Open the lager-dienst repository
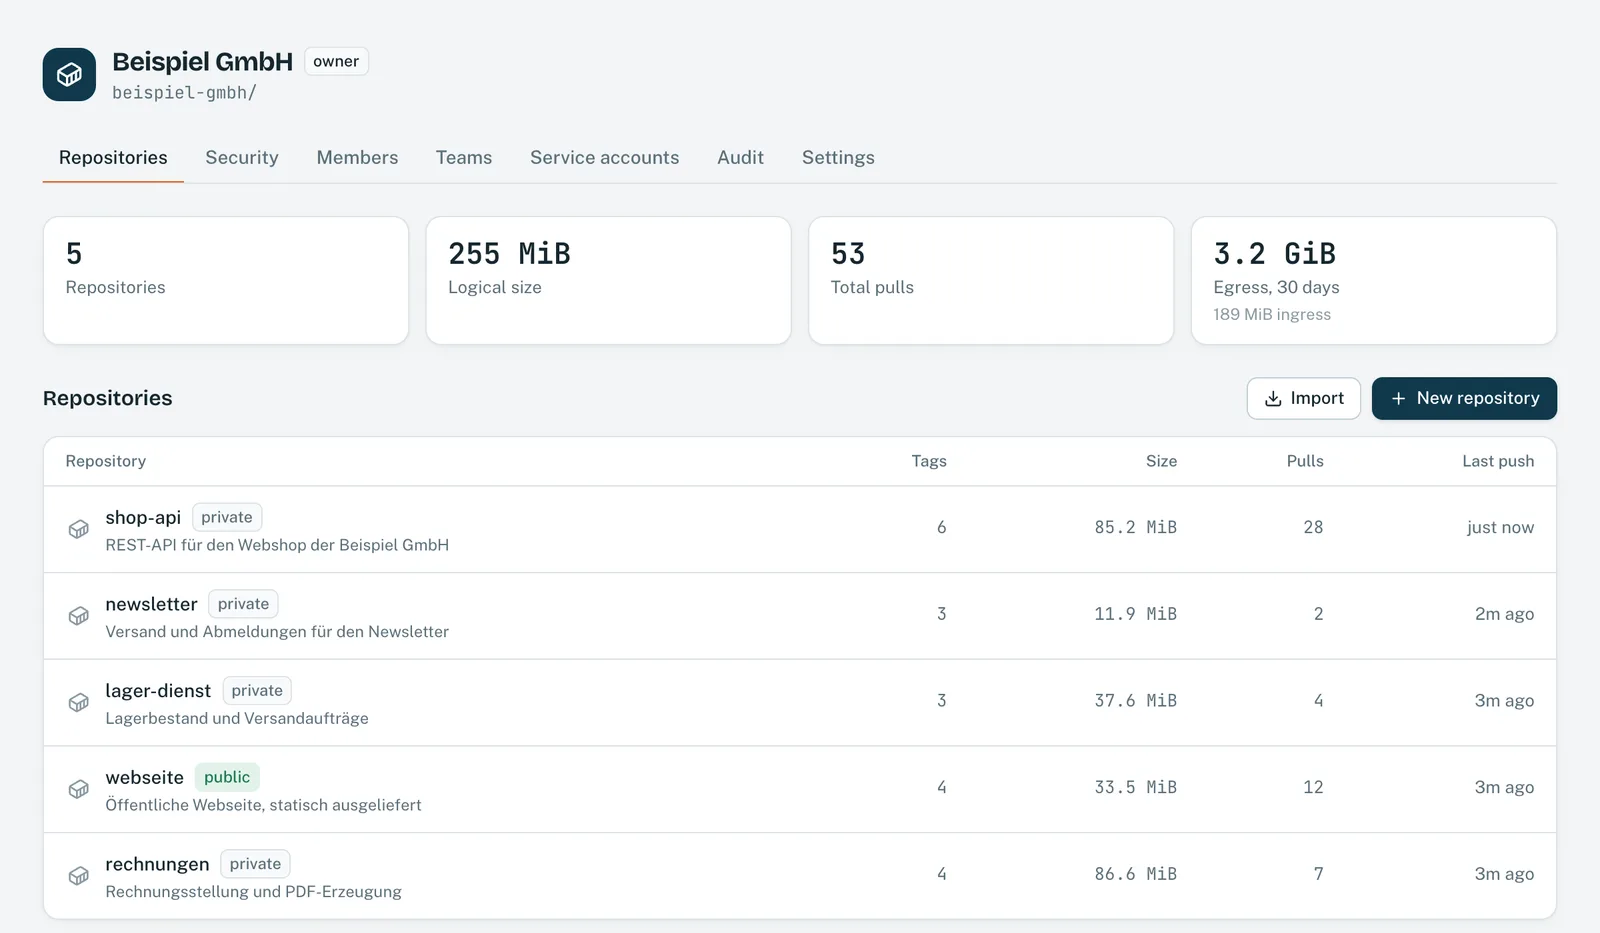This screenshot has height=933, width=1600. pyautogui.click(x=158, y=691)
